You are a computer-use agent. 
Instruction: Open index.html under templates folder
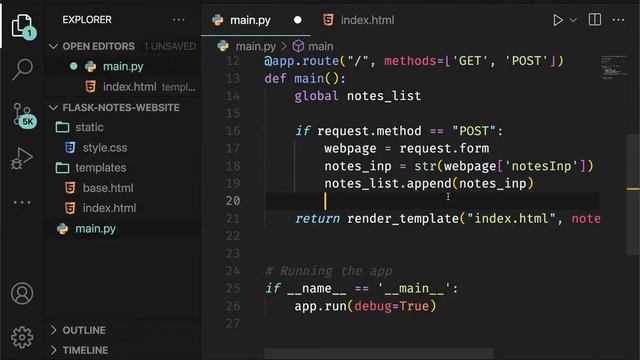click(122, 208)
